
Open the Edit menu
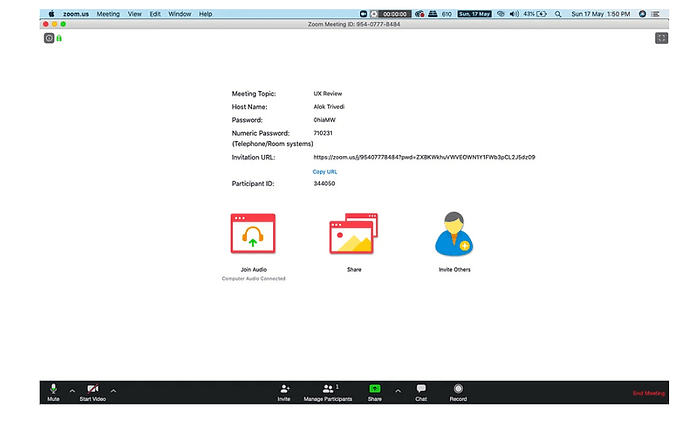155,14
